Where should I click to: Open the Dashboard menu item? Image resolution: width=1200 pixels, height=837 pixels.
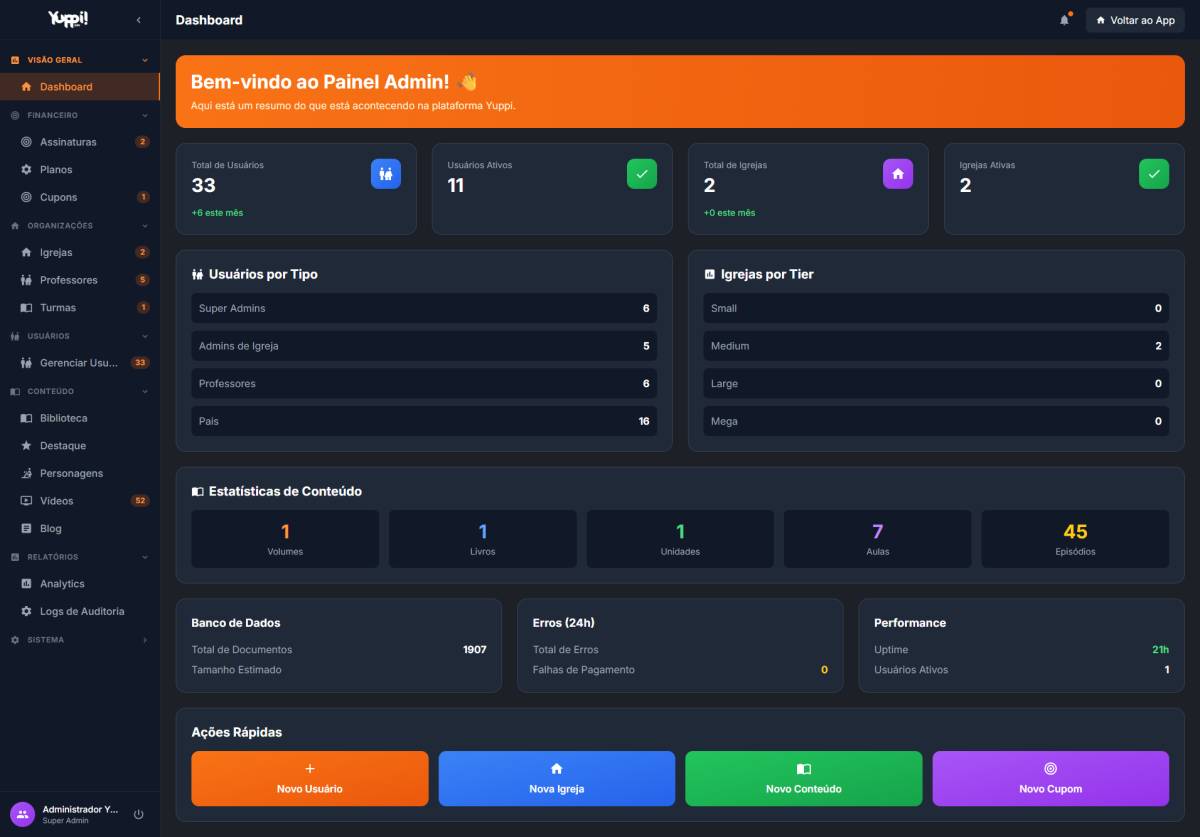click(x=80, y=87)
